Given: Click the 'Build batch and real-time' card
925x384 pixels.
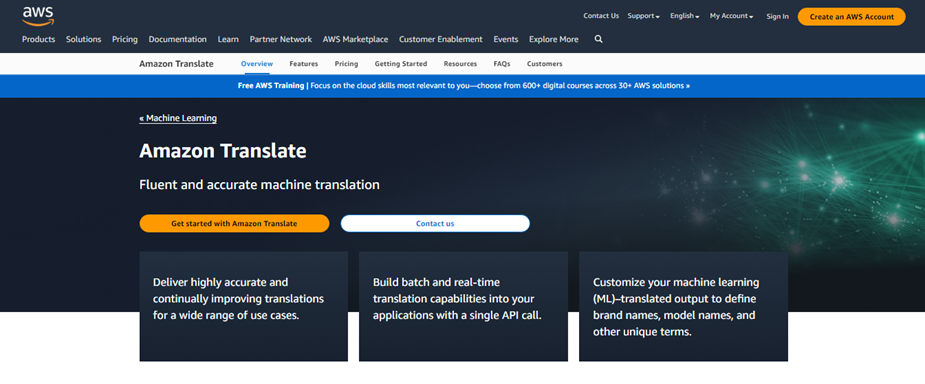Looking at the screenshot, I should (463, 306).
